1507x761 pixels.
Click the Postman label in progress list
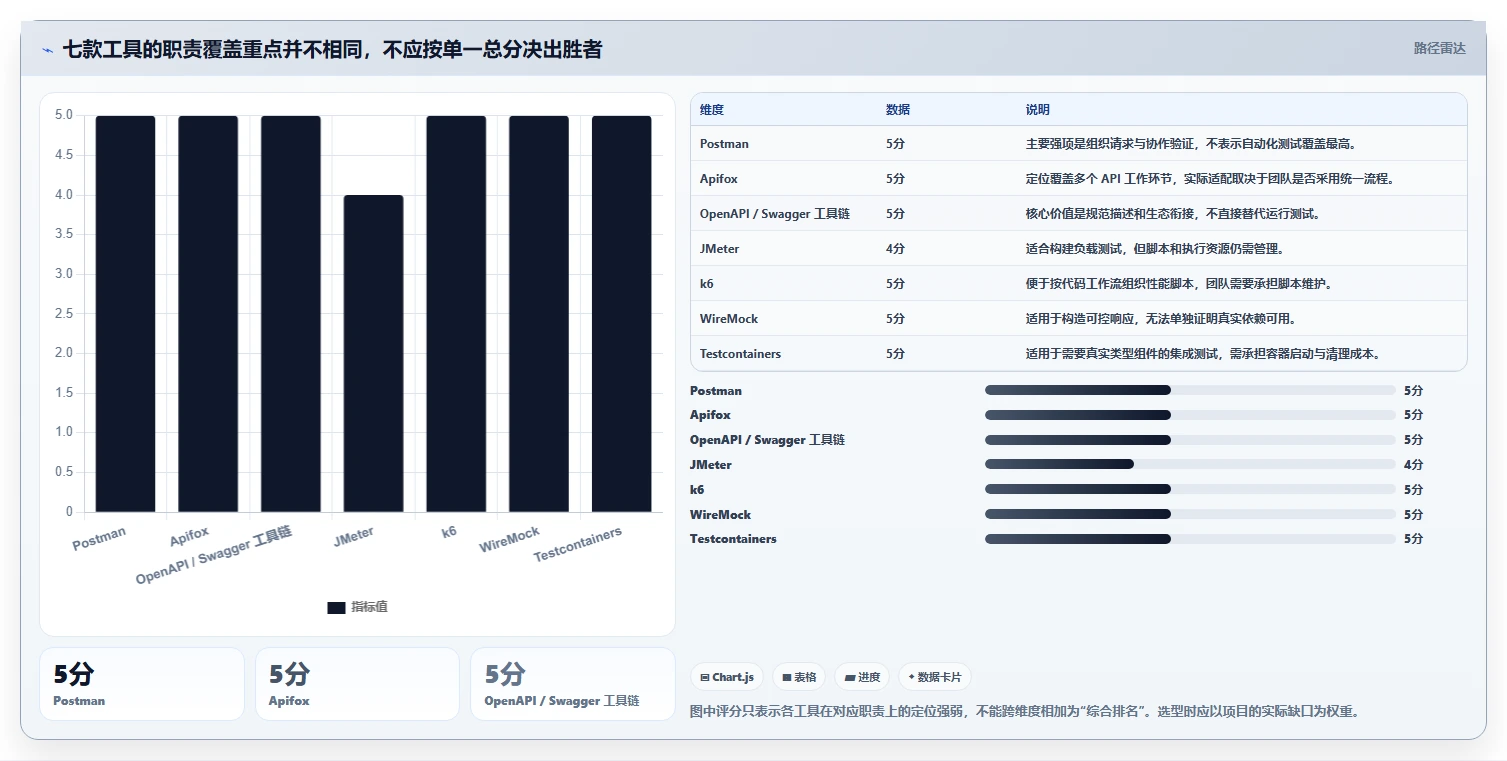716,391
